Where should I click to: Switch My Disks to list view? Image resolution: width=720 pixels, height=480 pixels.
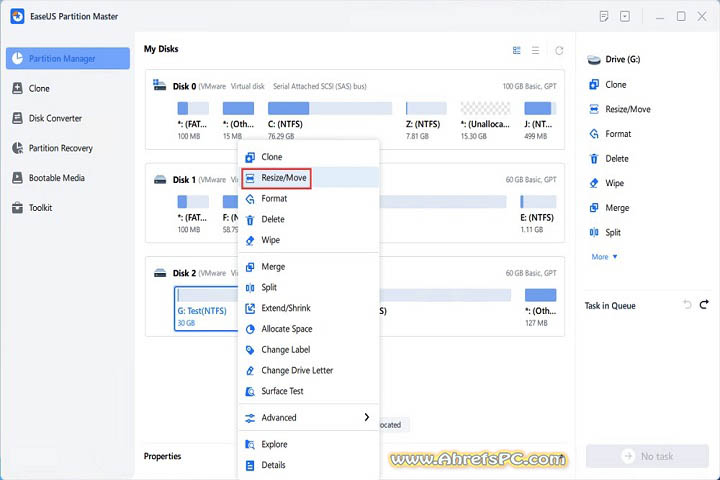click(x=535, y=51)
